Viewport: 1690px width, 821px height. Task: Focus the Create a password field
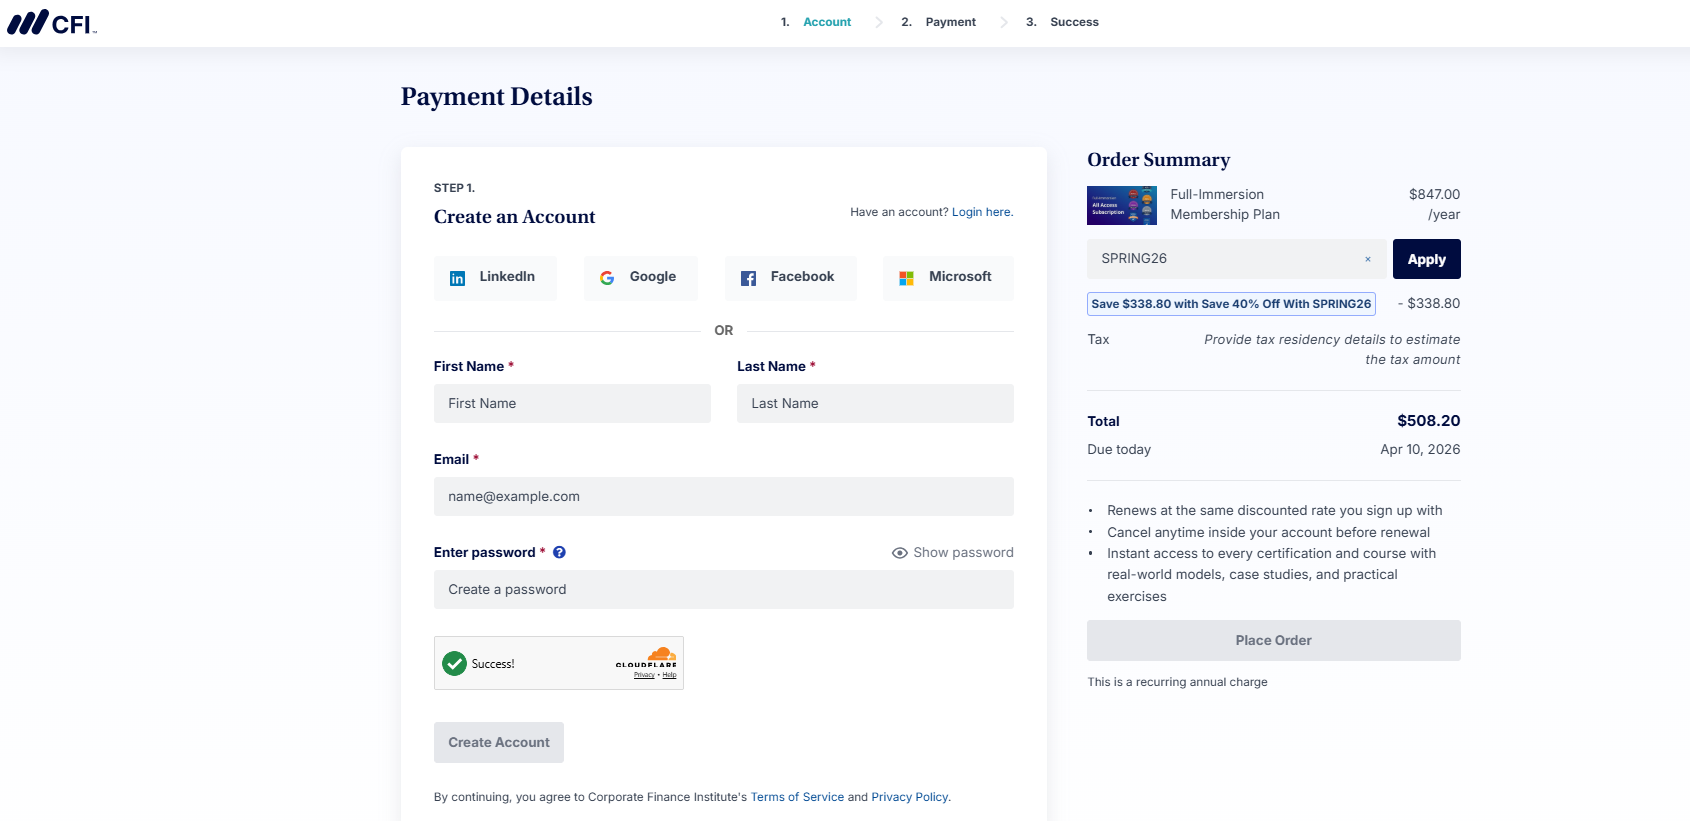pyautogui.click(x=724, y=589)
